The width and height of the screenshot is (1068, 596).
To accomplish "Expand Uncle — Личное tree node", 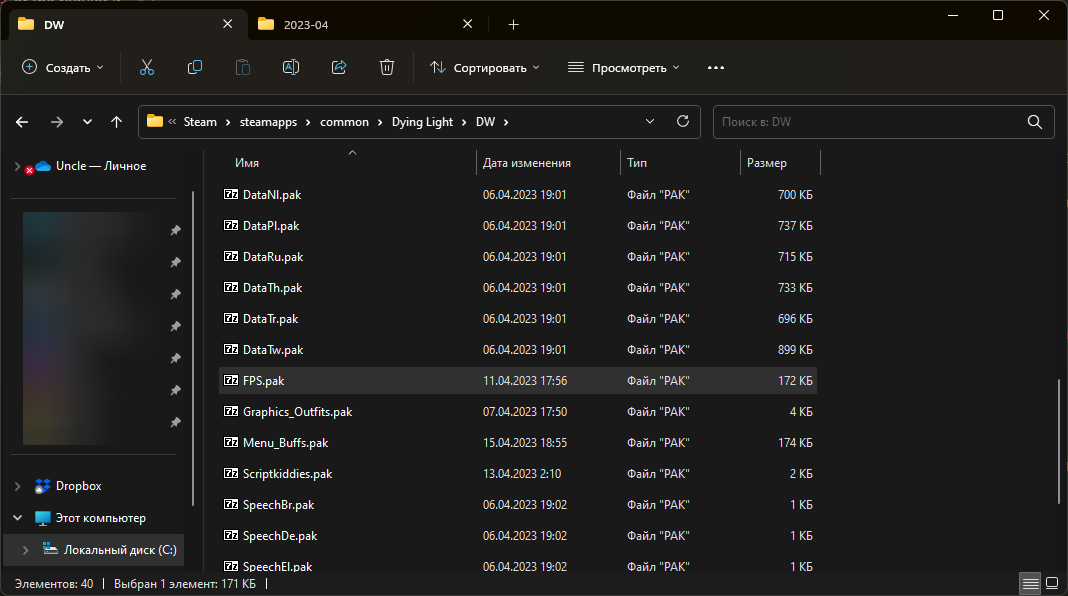I will [x=18, y=166].
